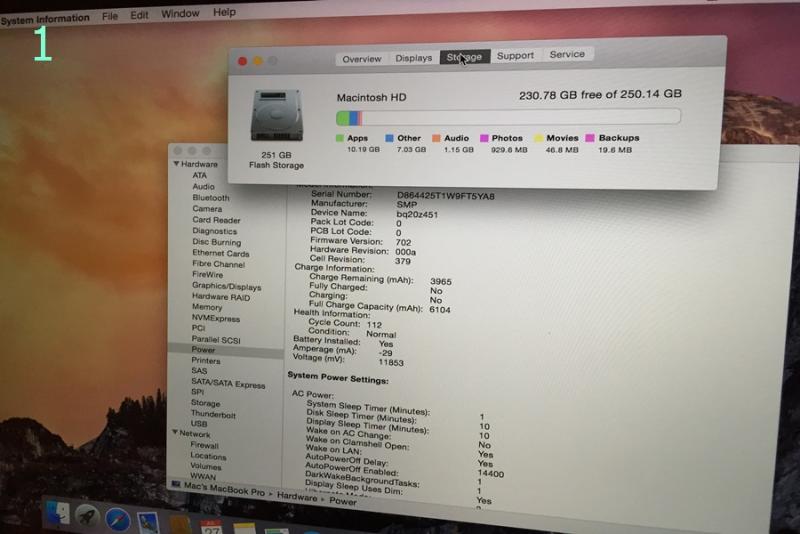Launch Safari from the Dock

pyautogui.click(x=117, y=520)
